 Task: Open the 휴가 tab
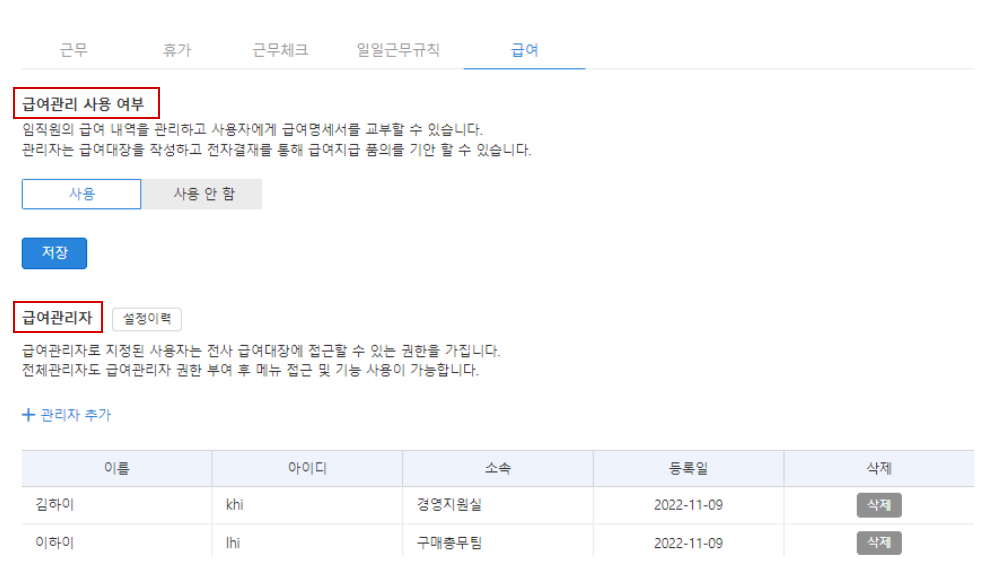[x=176, y=50]
